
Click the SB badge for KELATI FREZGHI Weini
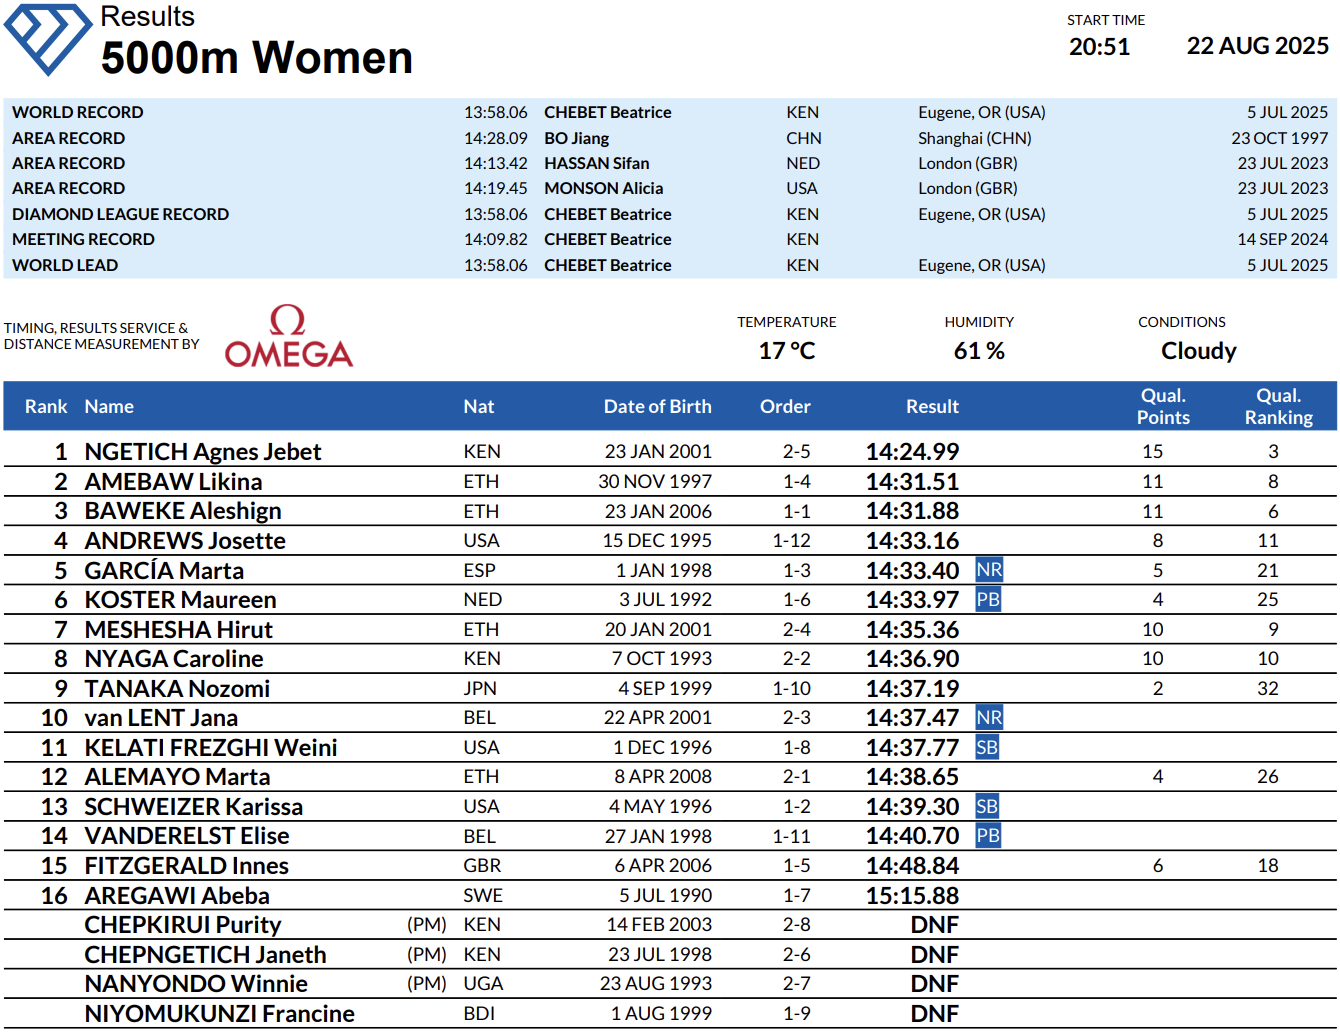(x=987, y=748)
